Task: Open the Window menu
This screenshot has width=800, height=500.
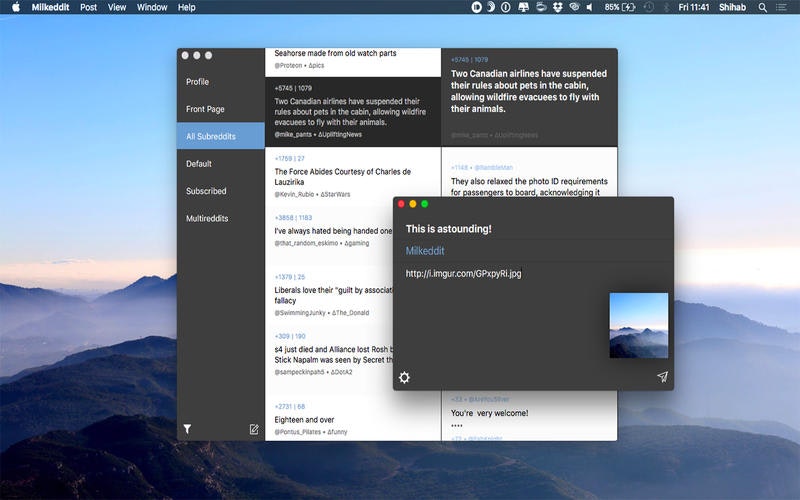Action: tap(152, 7)
